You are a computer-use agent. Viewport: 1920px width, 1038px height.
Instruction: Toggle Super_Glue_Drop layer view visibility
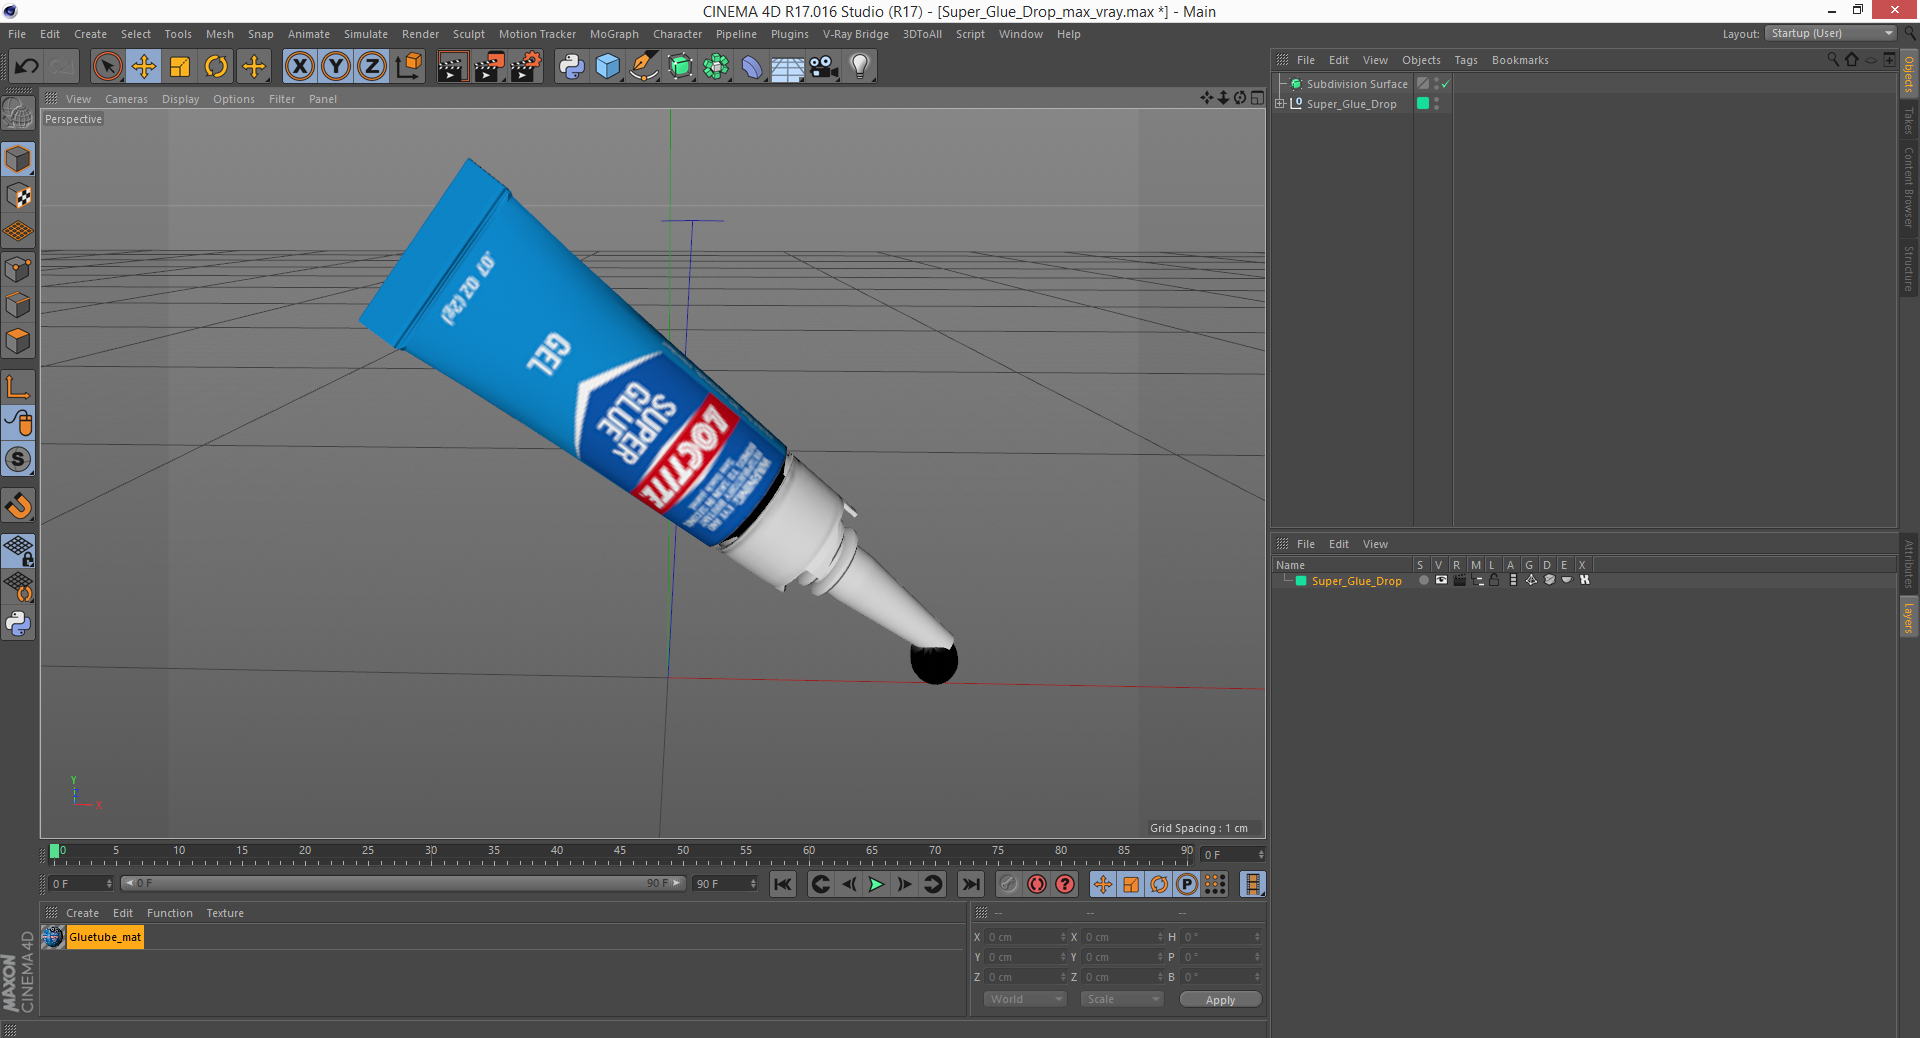[x=1441, y=580]
